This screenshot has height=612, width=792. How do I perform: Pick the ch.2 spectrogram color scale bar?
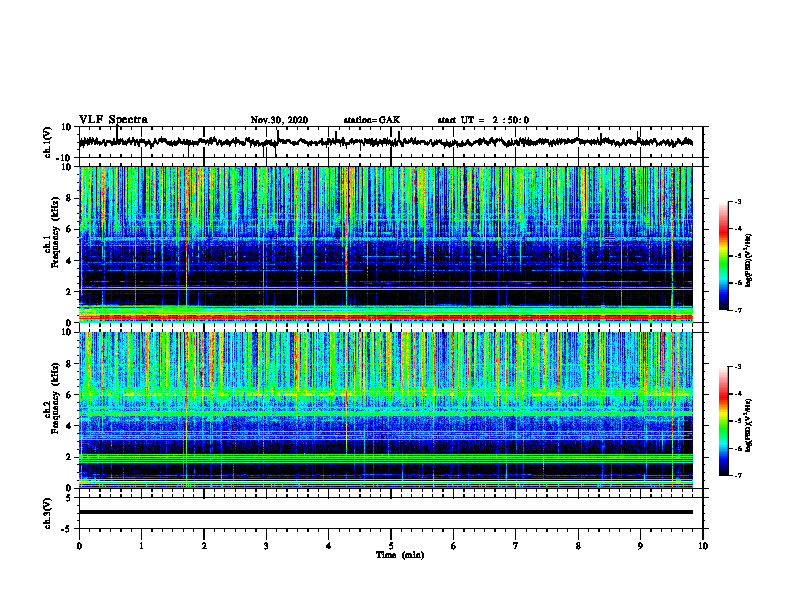coord(723,421)
